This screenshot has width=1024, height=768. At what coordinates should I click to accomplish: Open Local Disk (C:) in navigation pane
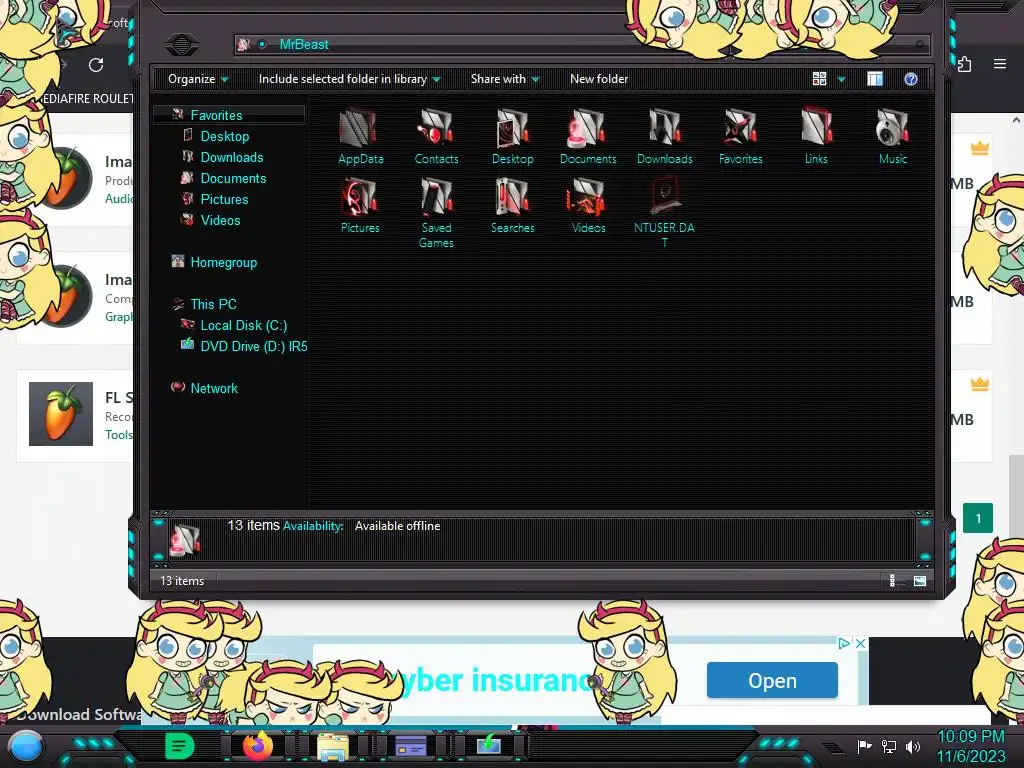244,325
